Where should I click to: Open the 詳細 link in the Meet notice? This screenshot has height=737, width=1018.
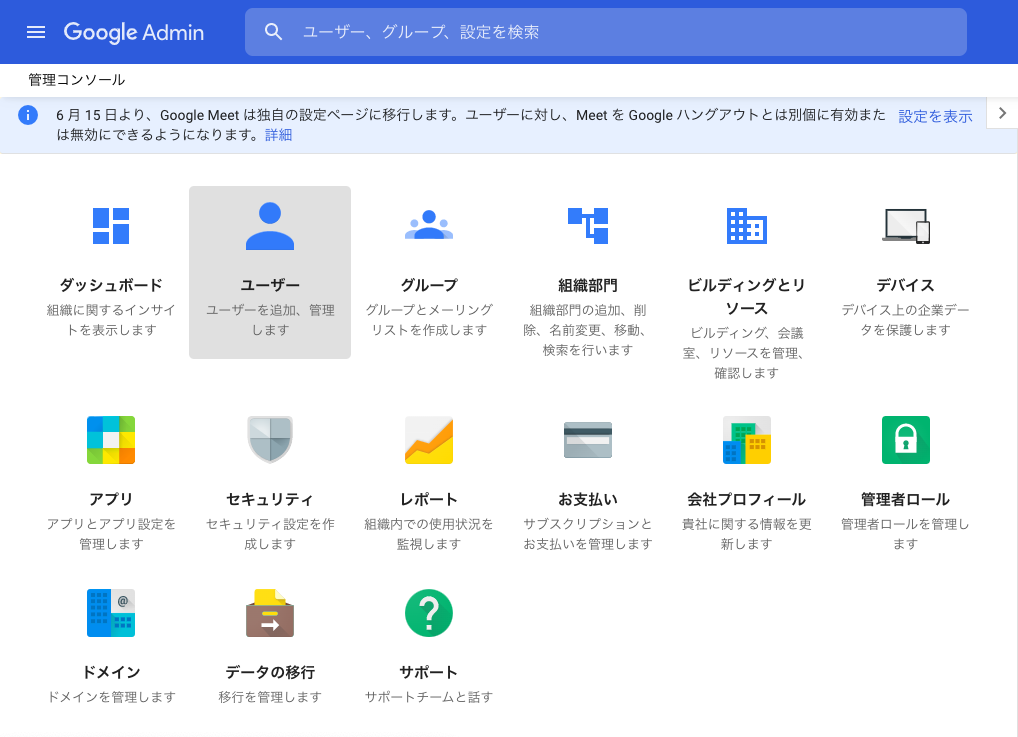click(x=279, y=135)
